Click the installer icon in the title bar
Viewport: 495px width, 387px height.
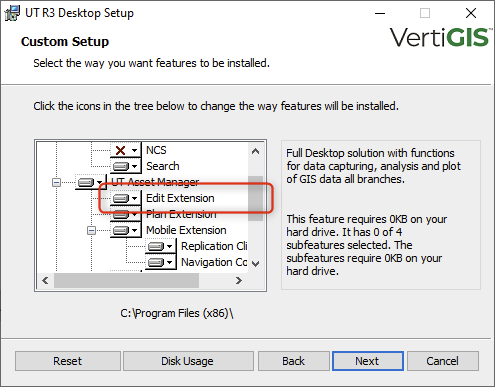coord(12,13)
